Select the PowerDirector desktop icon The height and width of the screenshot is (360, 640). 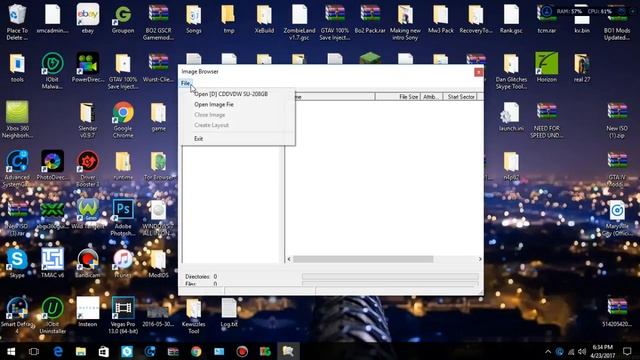tap(88, 67)
